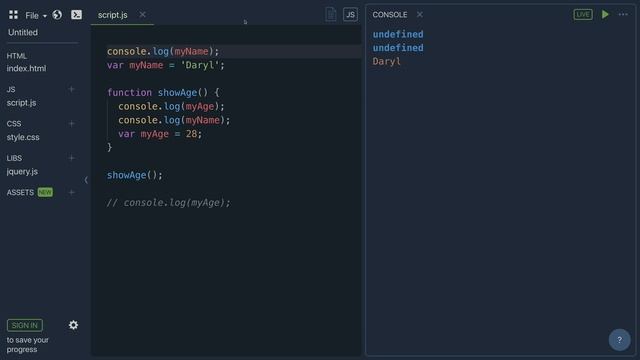The image size is (640, 360).
Task: Click the line console.log(myAge) inside function
Action: [171, 107]
